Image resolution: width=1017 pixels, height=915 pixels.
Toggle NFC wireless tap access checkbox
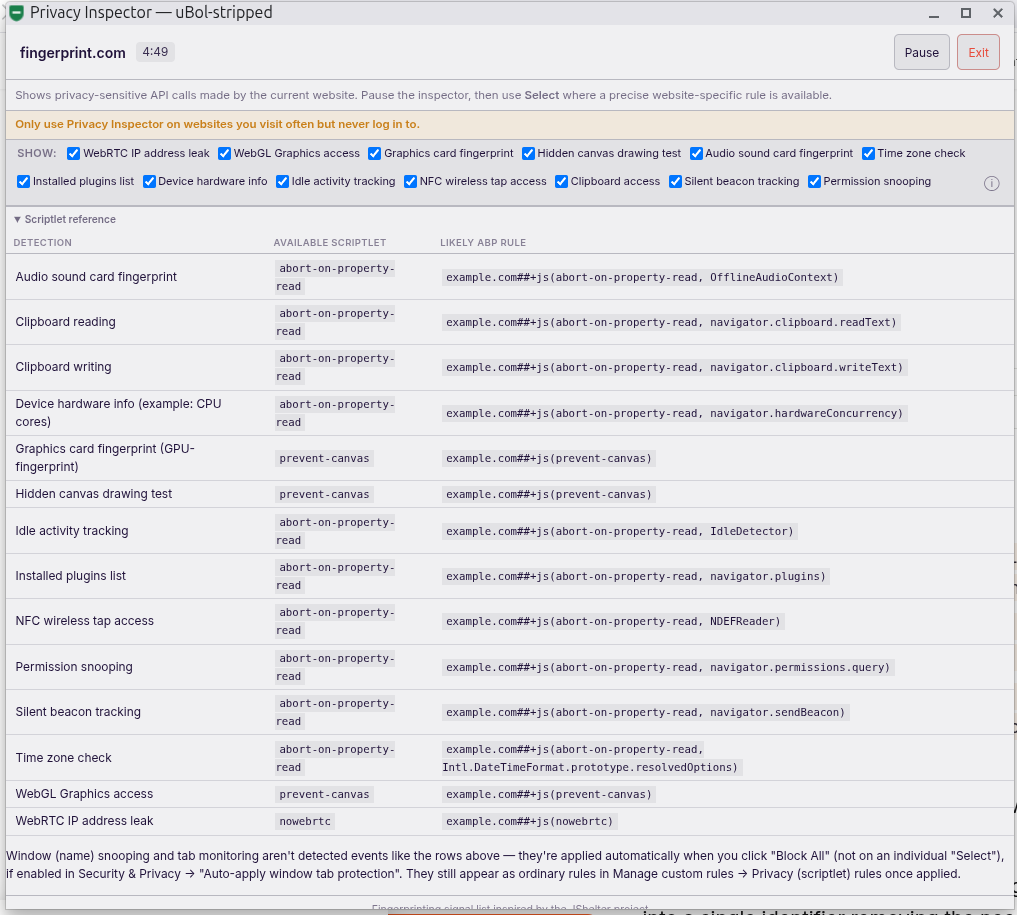410,182
